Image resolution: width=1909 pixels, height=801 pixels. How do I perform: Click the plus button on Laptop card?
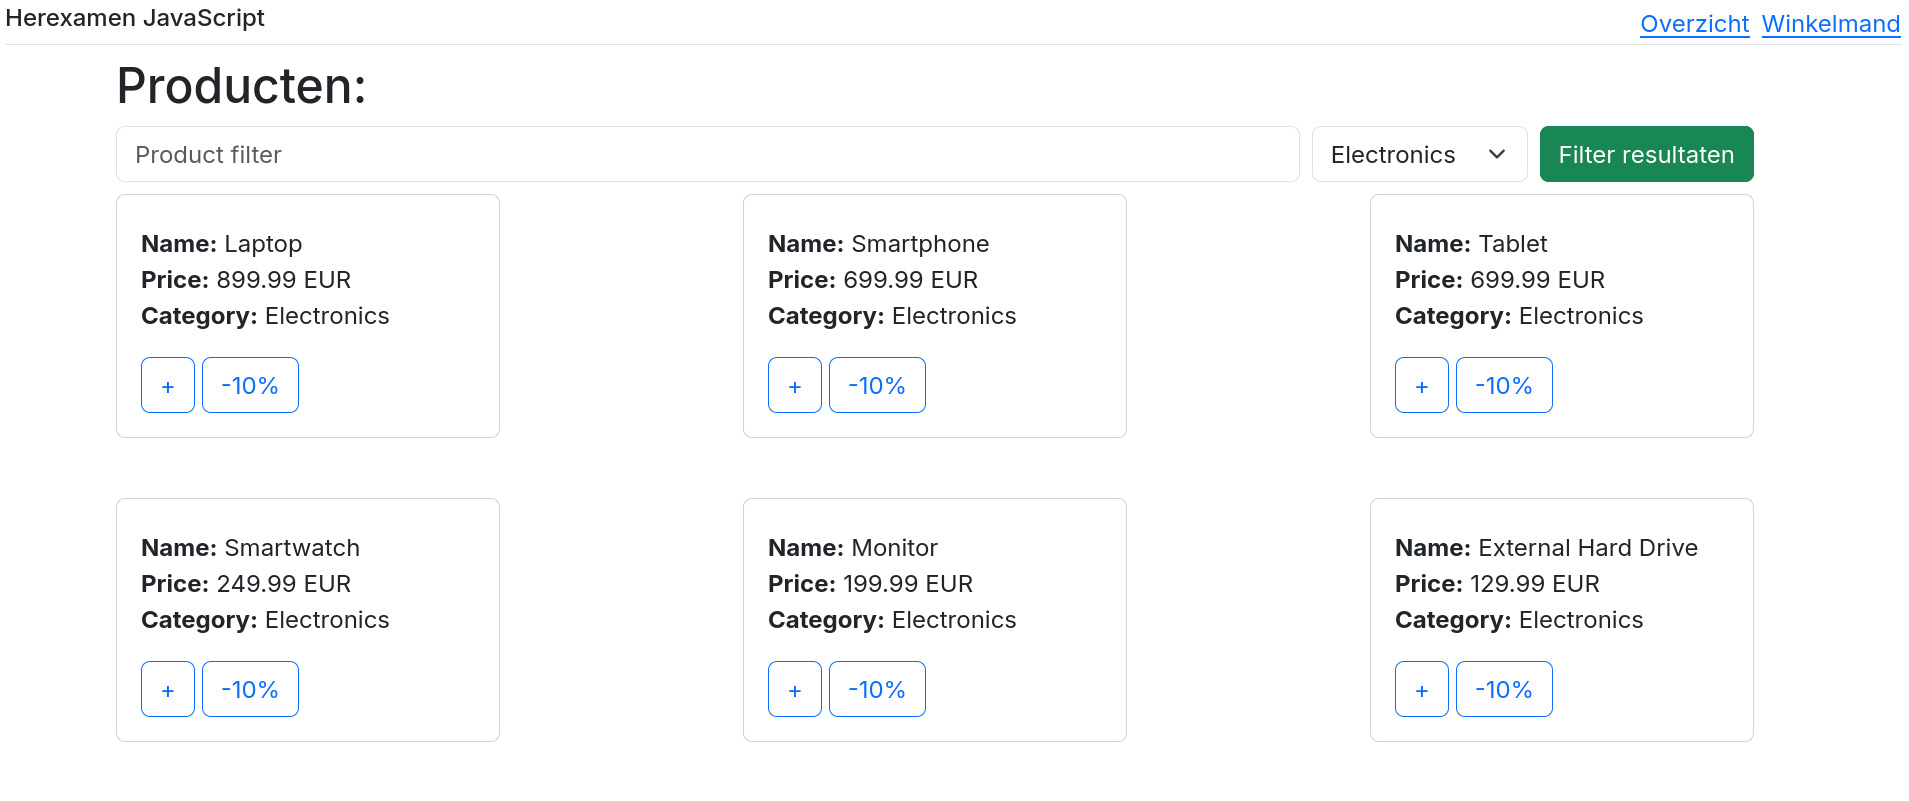pyautogui.click(x=168, y=385)
